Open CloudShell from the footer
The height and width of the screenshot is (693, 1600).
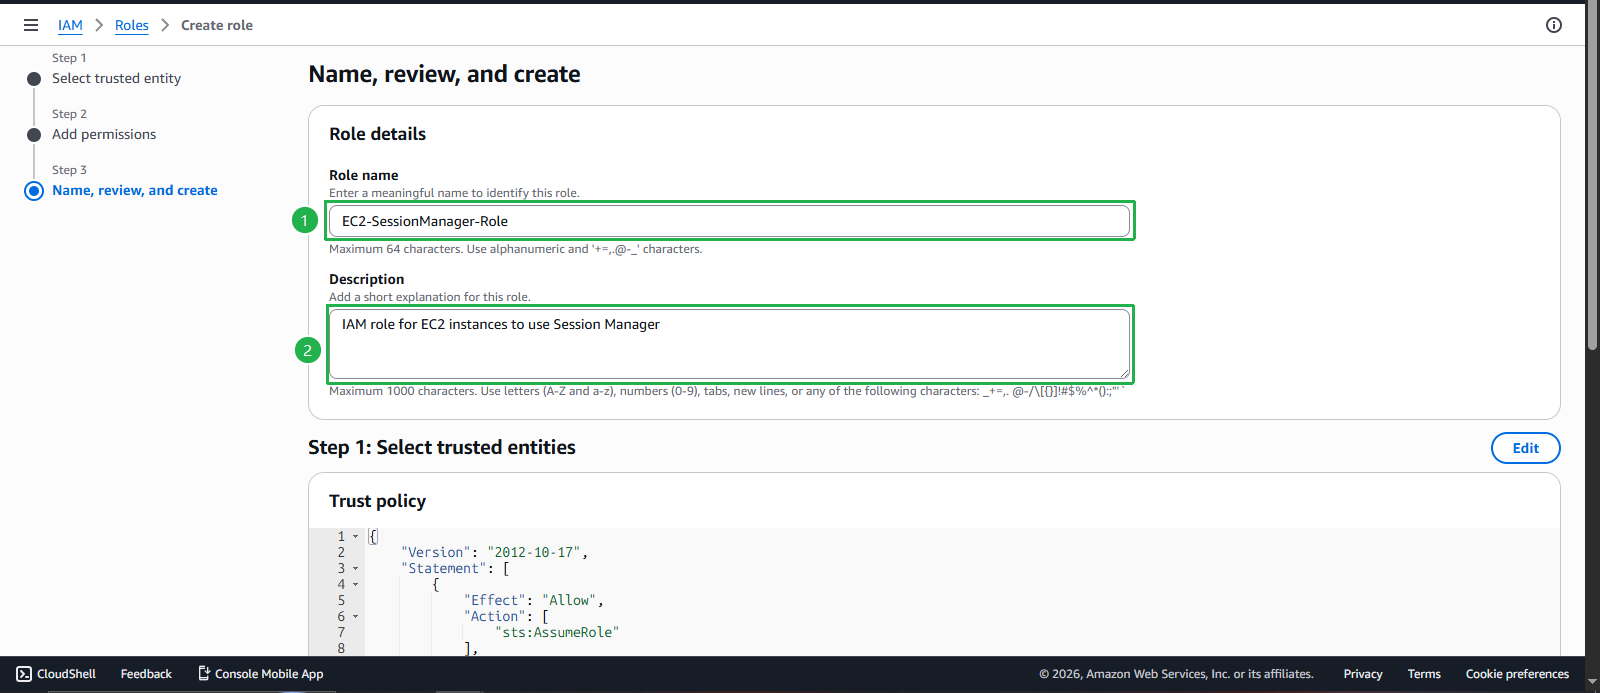(x=56, y=674)
